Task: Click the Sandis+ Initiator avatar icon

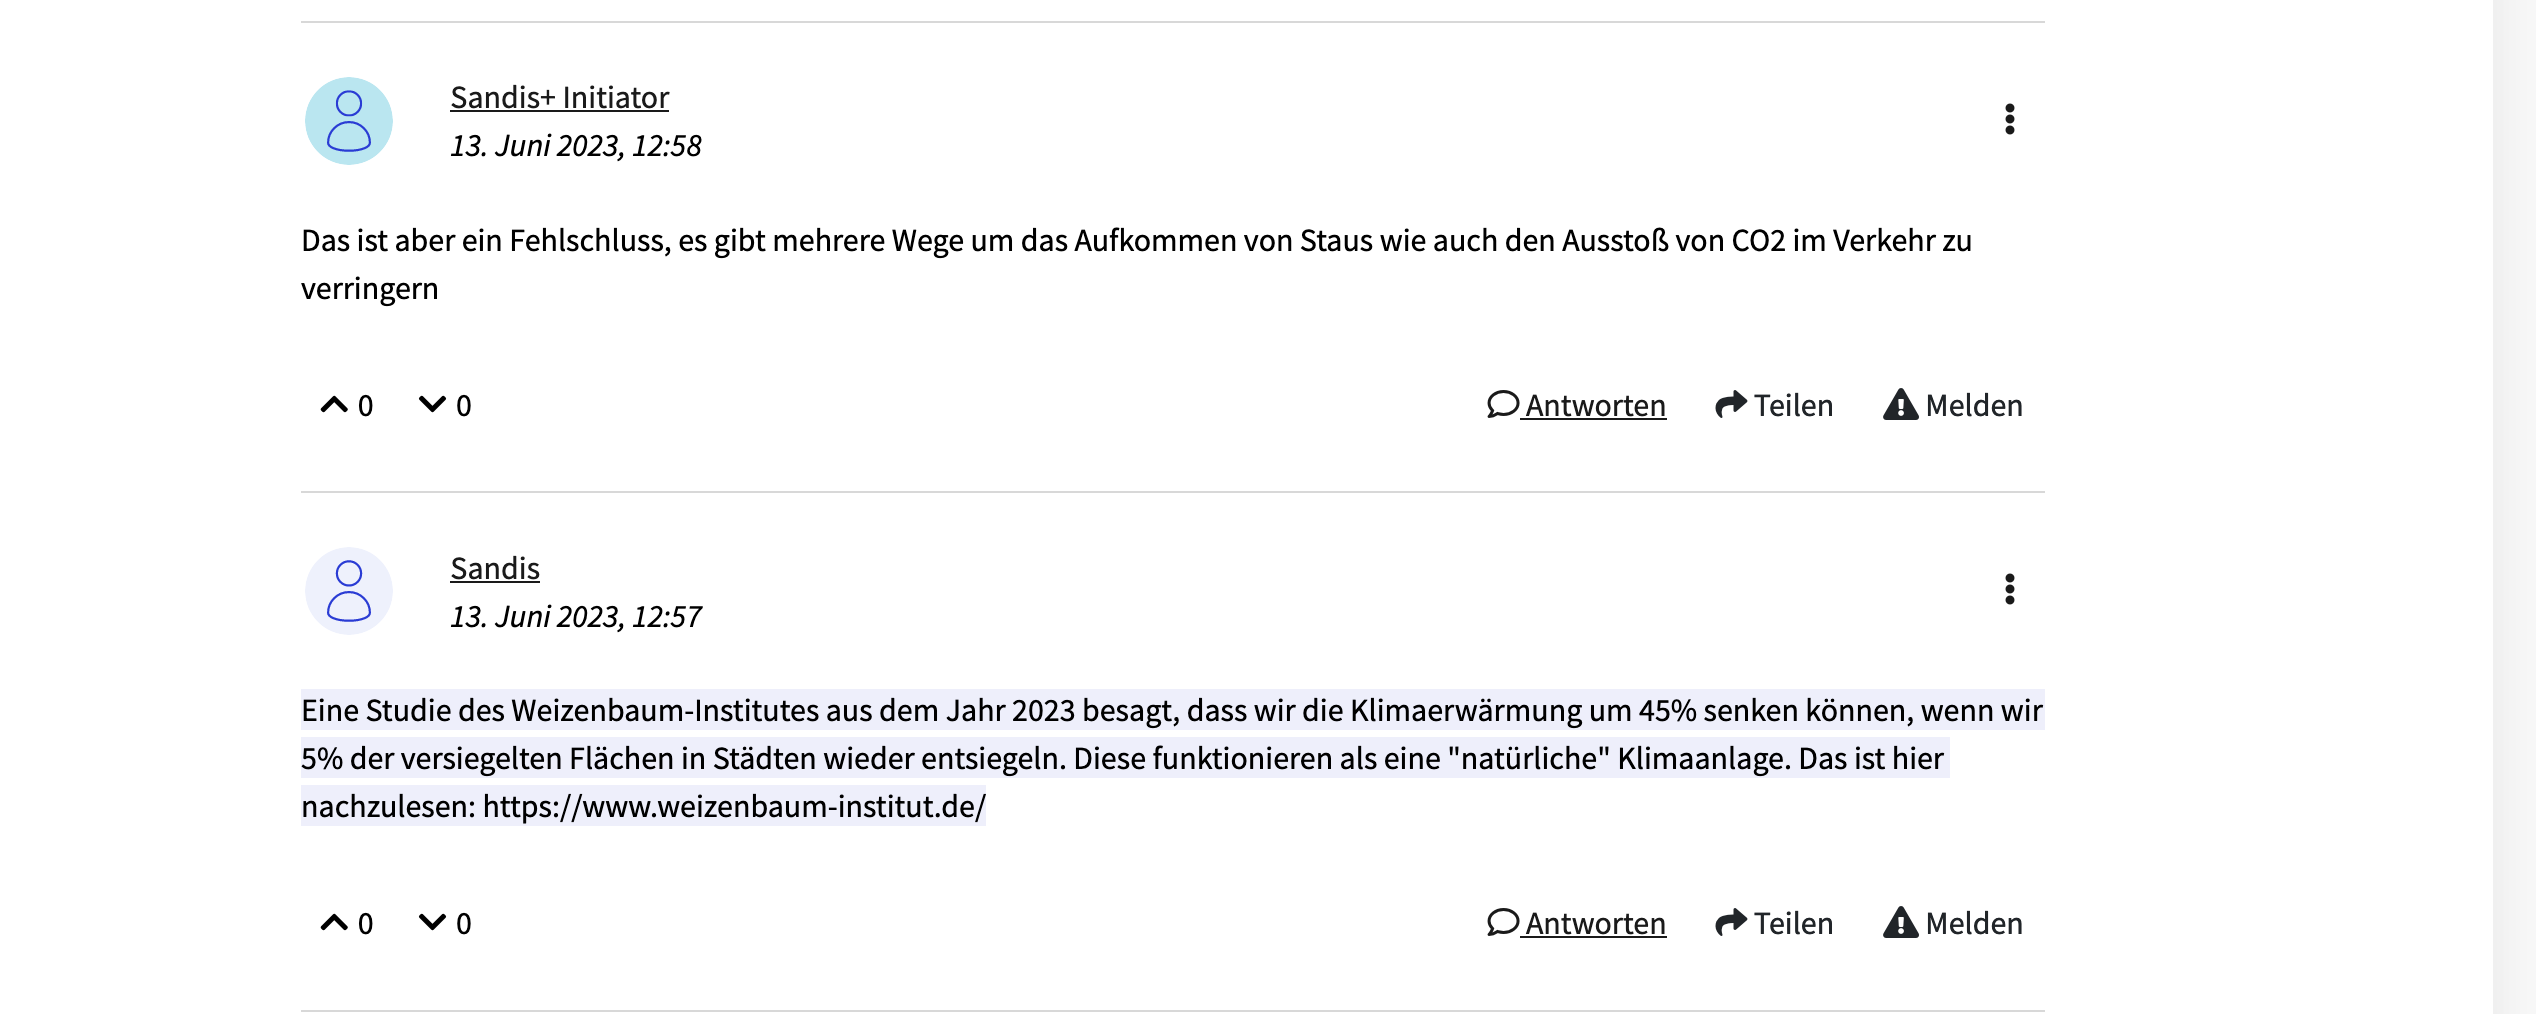Action: point(349,121)
